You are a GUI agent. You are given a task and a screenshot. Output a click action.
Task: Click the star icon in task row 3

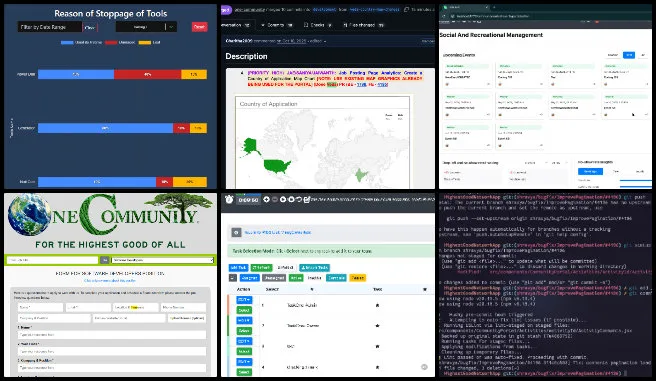377,346
